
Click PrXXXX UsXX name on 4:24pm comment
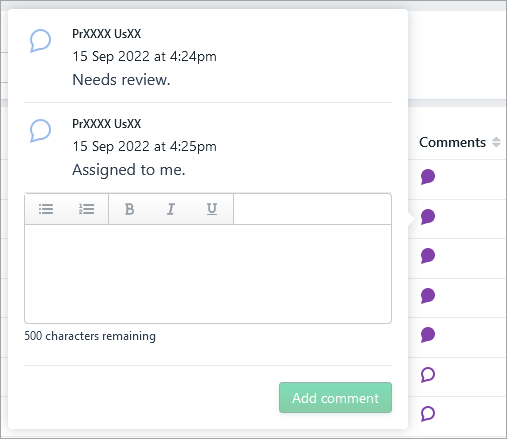(107, 34)
